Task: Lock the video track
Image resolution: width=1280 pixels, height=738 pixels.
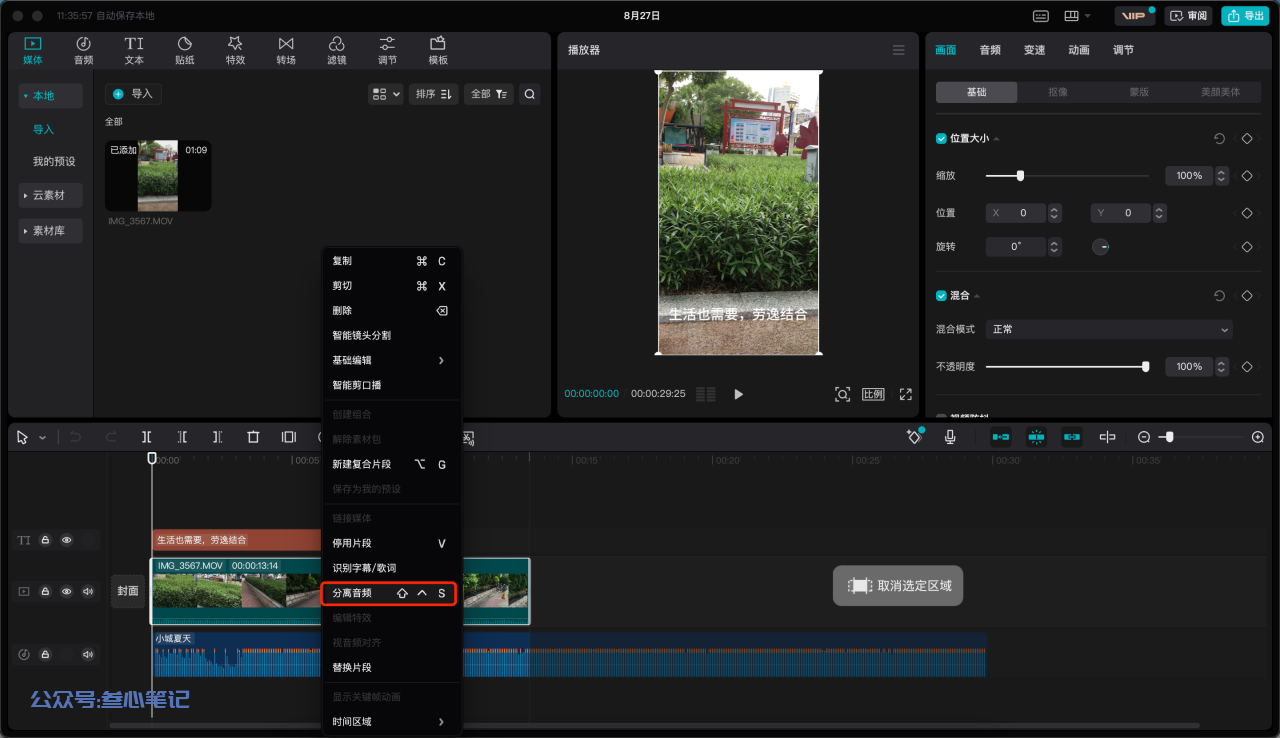Action: coord(45,591)
